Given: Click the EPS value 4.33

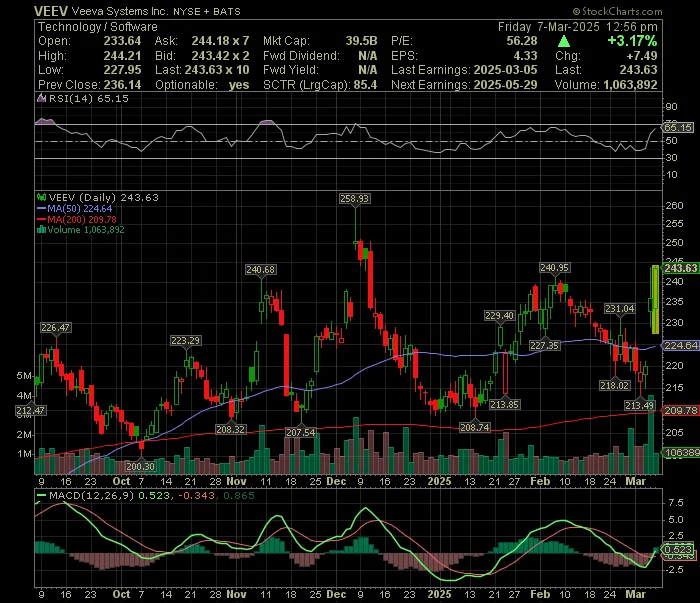Looking at the screenshot, I should 525,56.
